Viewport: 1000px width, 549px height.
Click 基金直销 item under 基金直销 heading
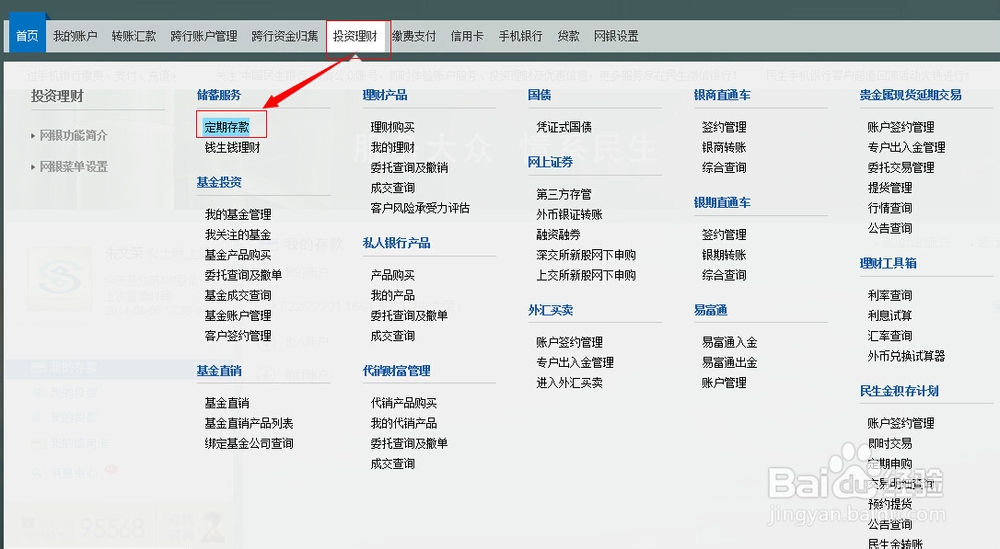point(227,403)
